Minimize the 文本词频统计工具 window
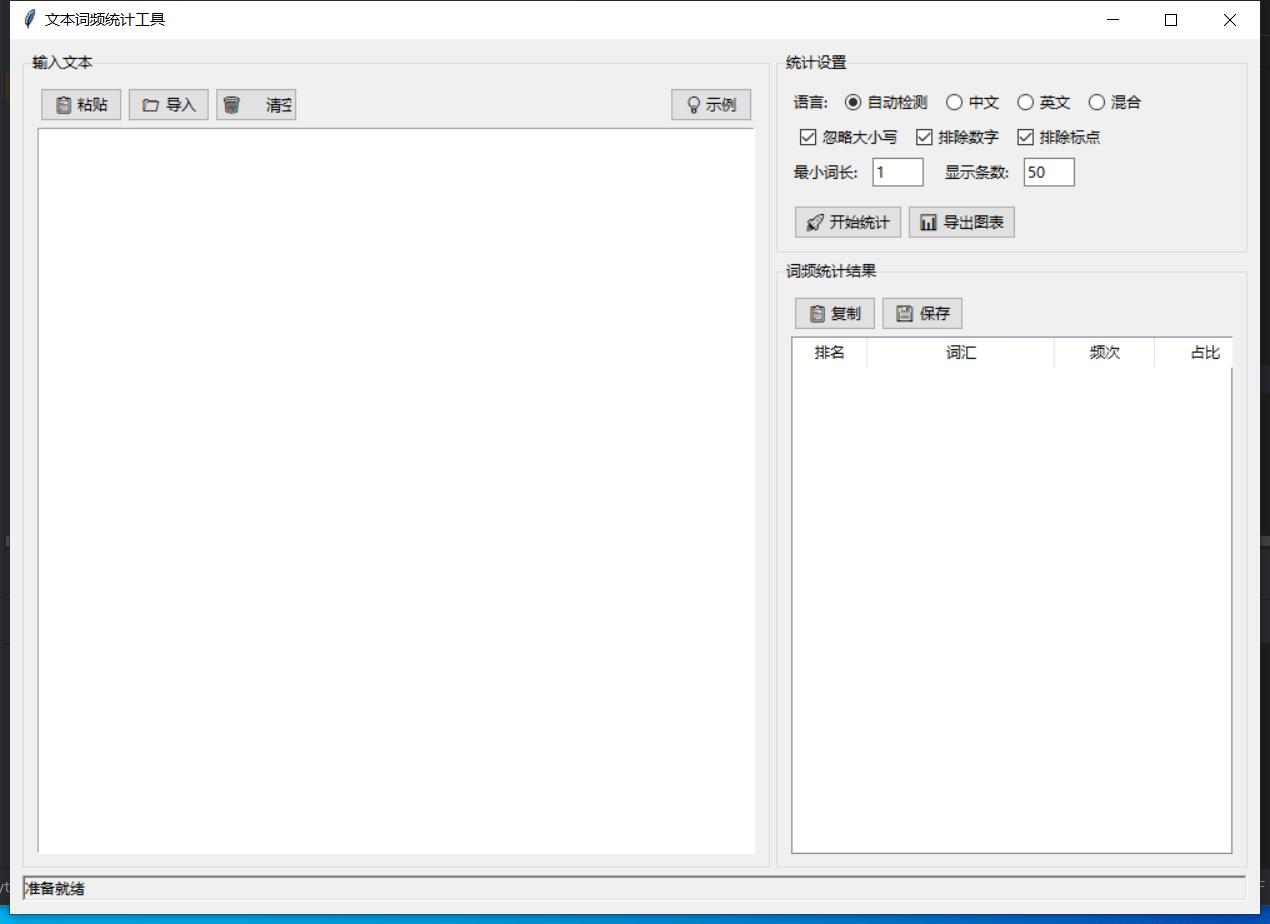 [1112, 19]
